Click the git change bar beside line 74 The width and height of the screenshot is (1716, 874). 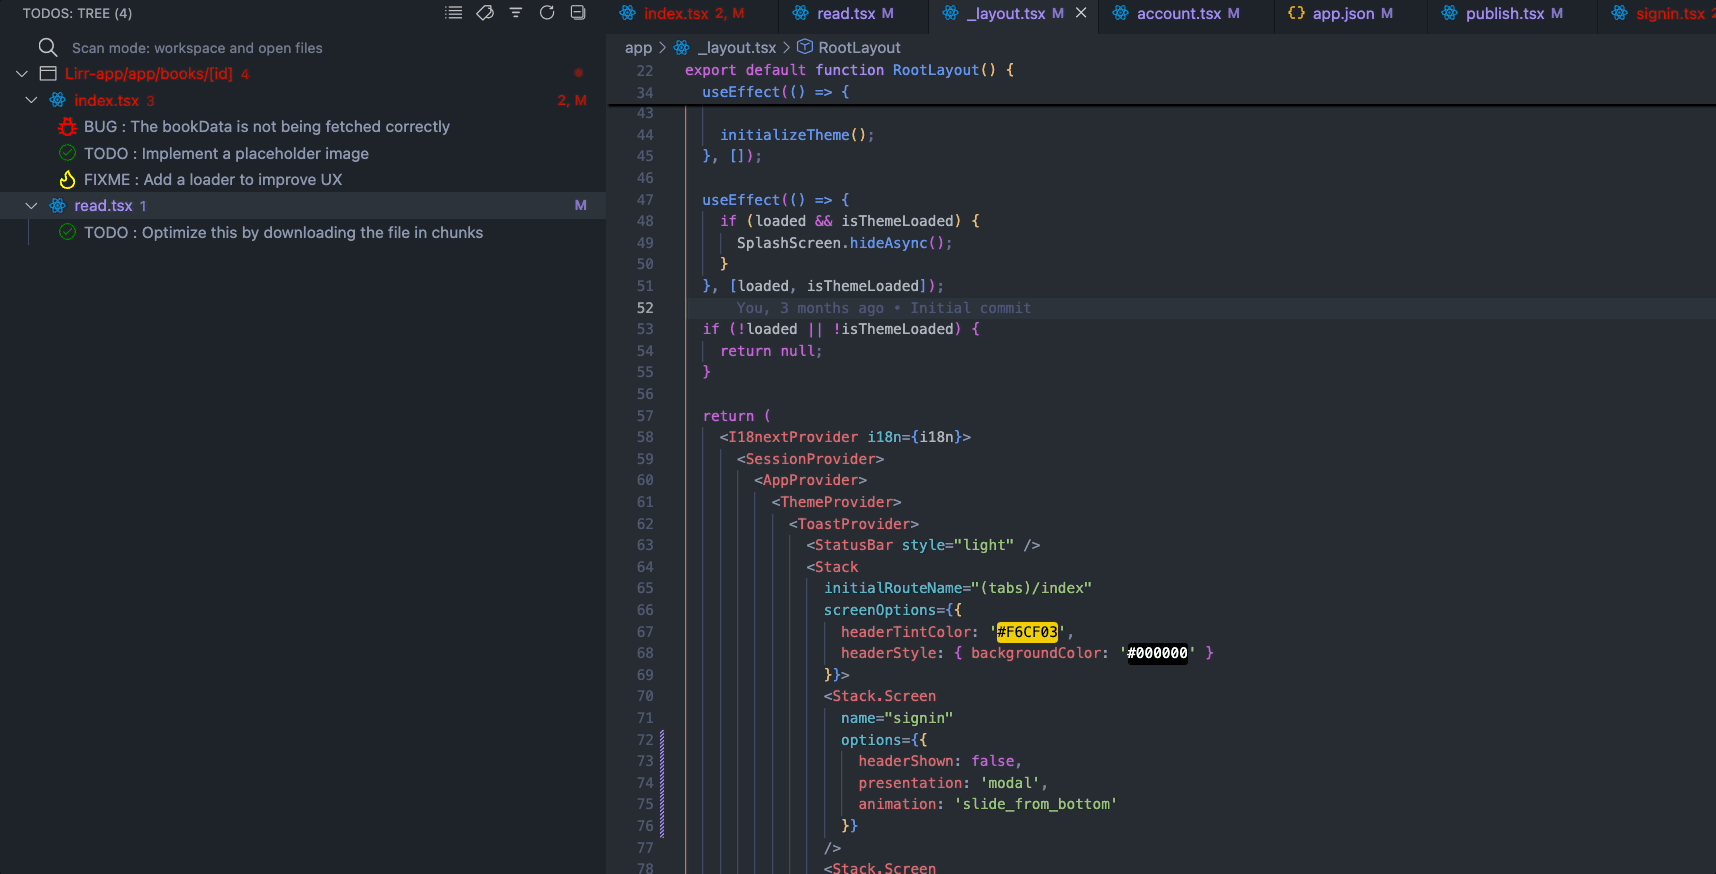coord(662,783)
